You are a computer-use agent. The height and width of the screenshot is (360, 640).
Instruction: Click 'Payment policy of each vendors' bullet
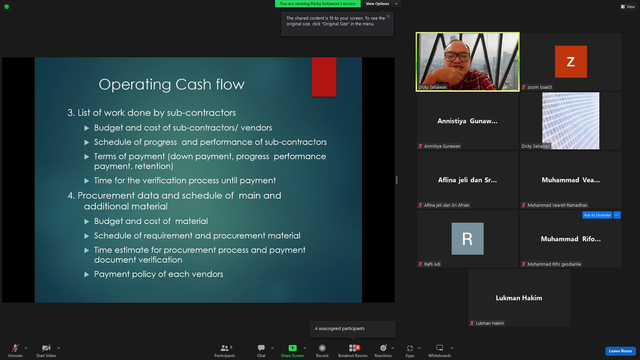(x=158, y=274)
